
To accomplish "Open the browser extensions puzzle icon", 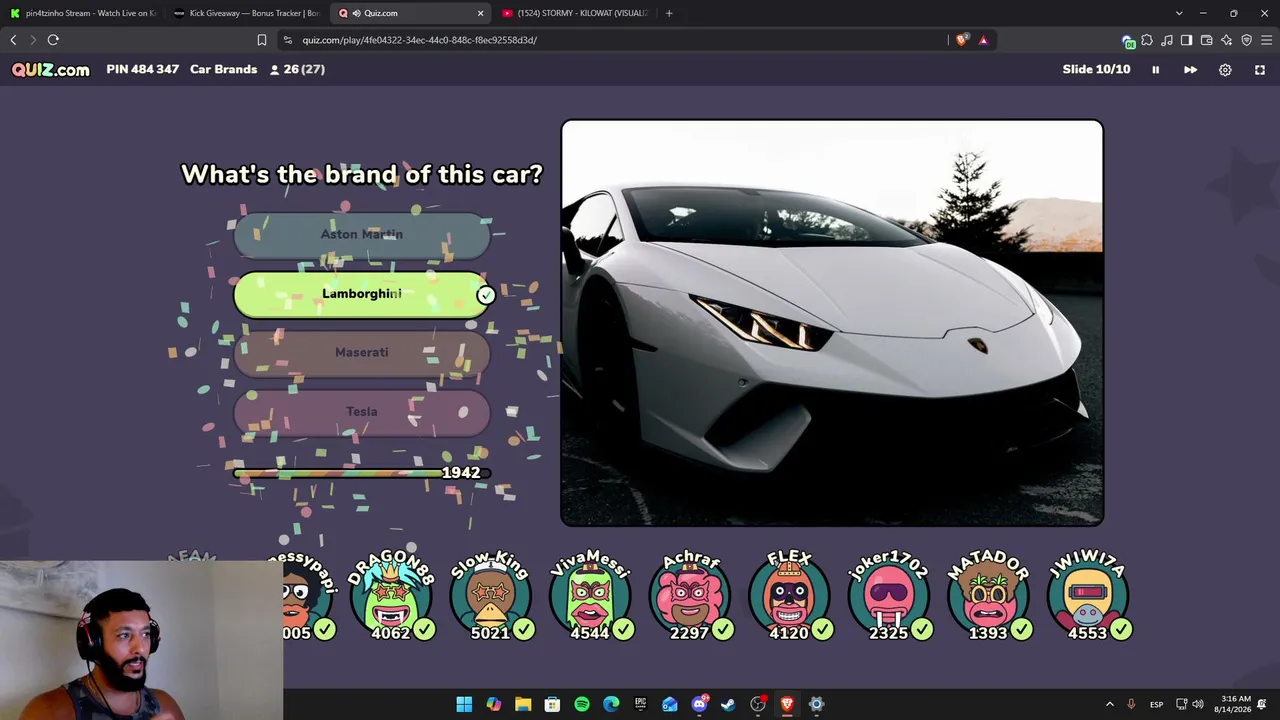I will click(1147, 40).
